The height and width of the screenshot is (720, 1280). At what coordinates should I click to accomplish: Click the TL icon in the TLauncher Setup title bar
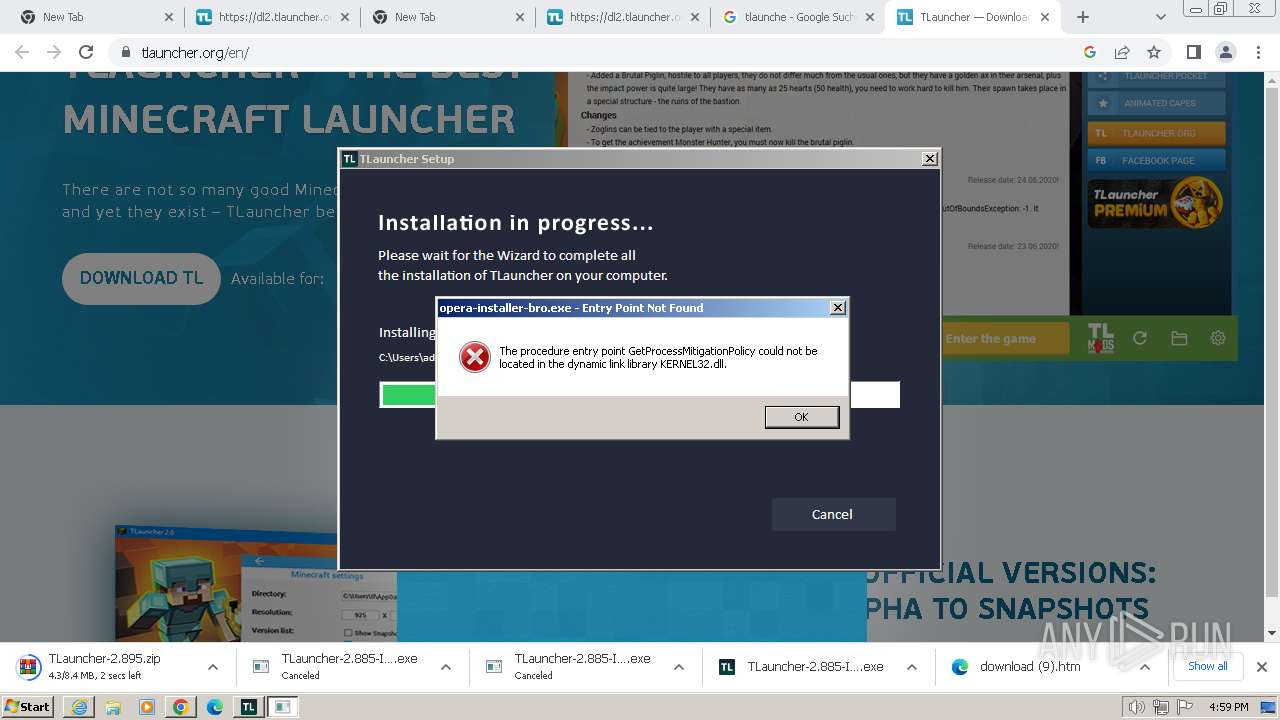pos(350,159)
